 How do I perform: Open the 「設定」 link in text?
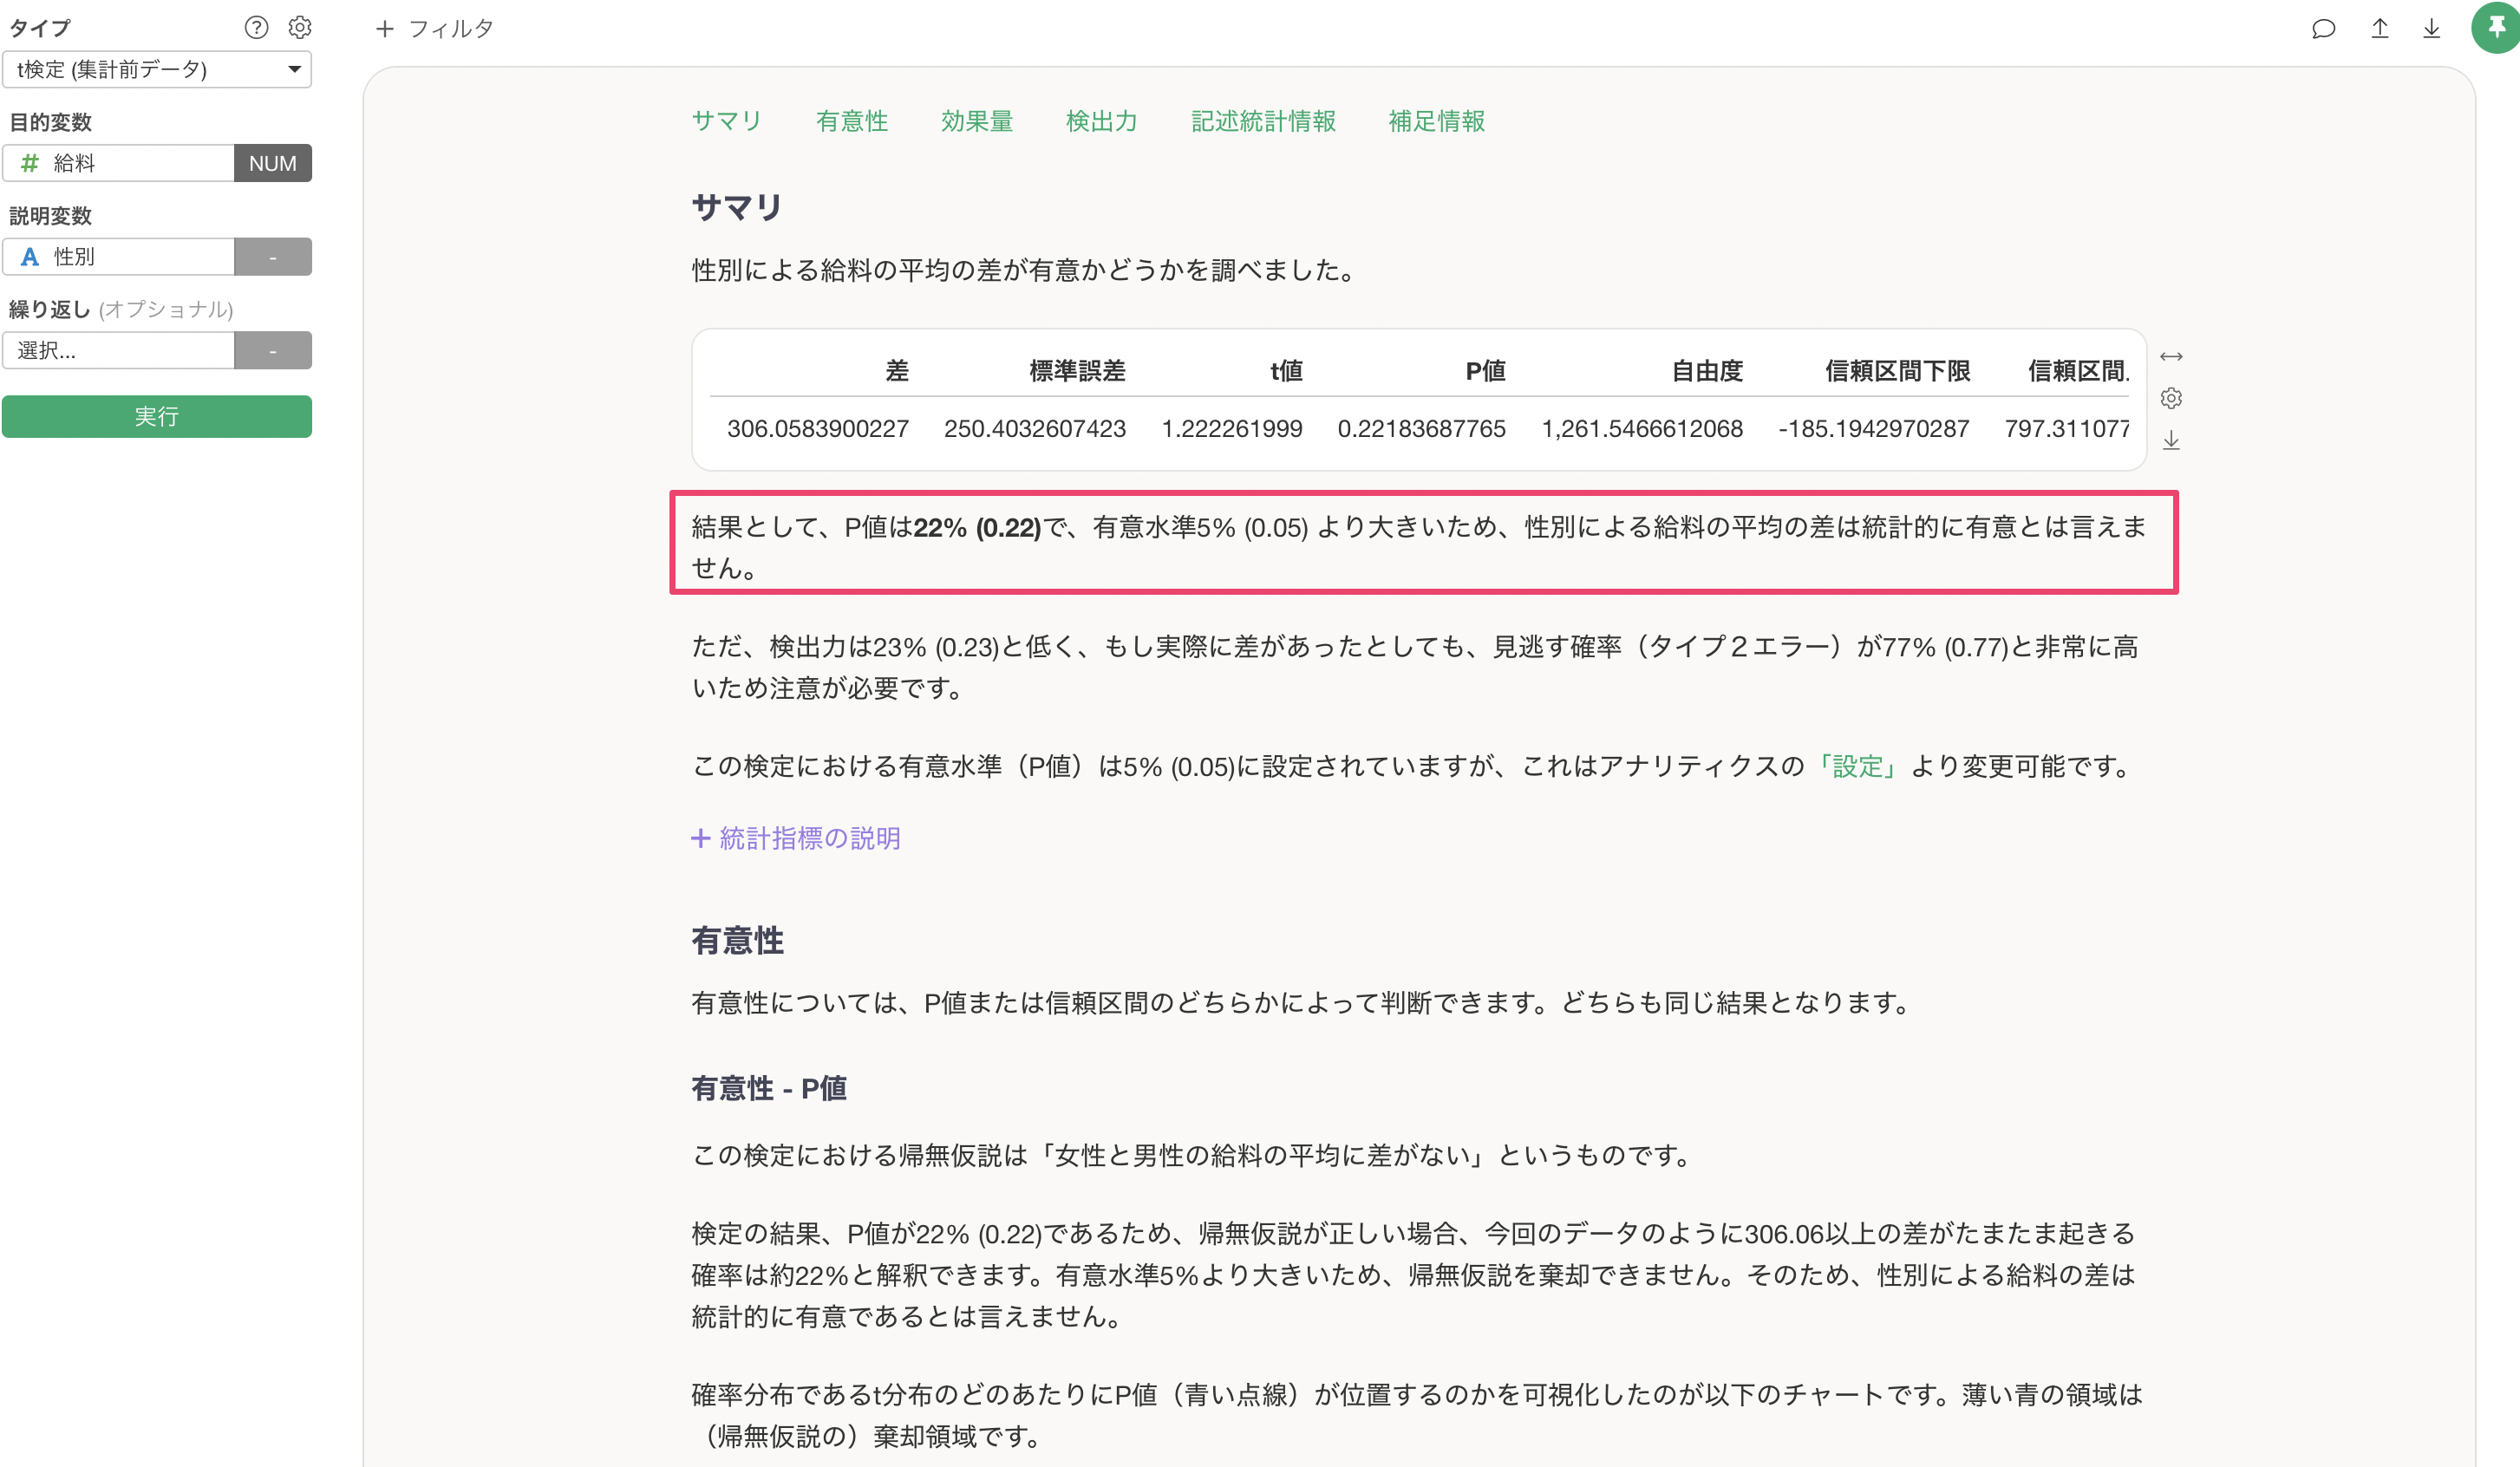pyautogui.click(x=1857, y=767)
